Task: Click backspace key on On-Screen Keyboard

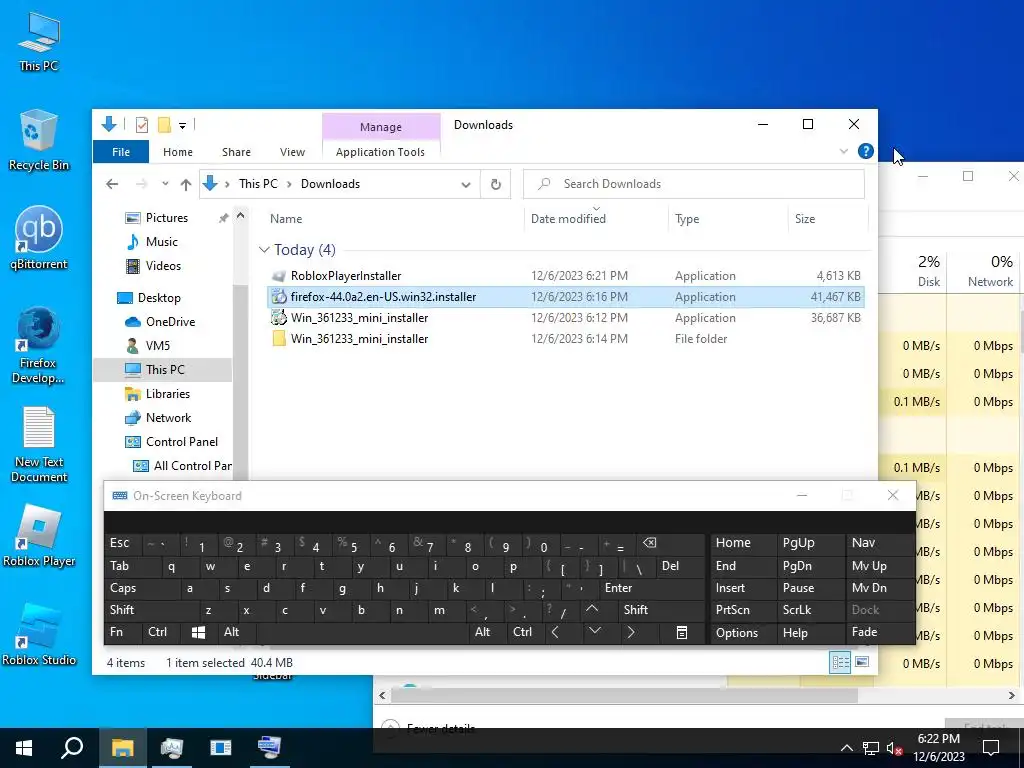Action: tap(671, 543)
